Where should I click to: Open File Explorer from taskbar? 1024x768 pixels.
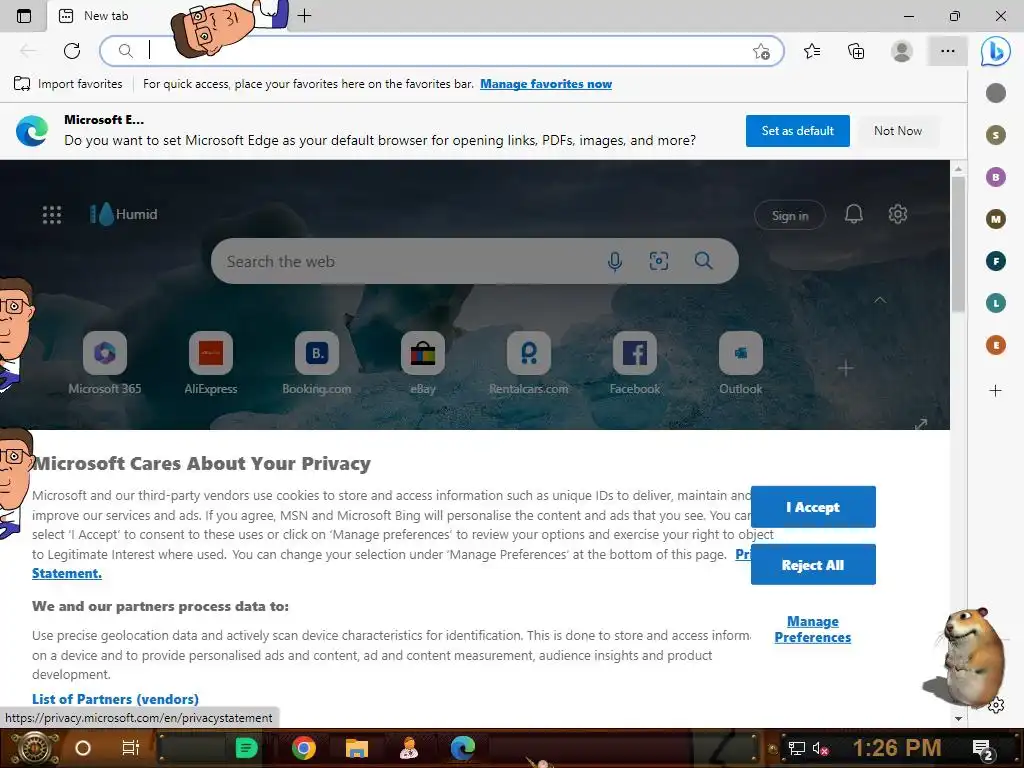(x=357, y=748)
